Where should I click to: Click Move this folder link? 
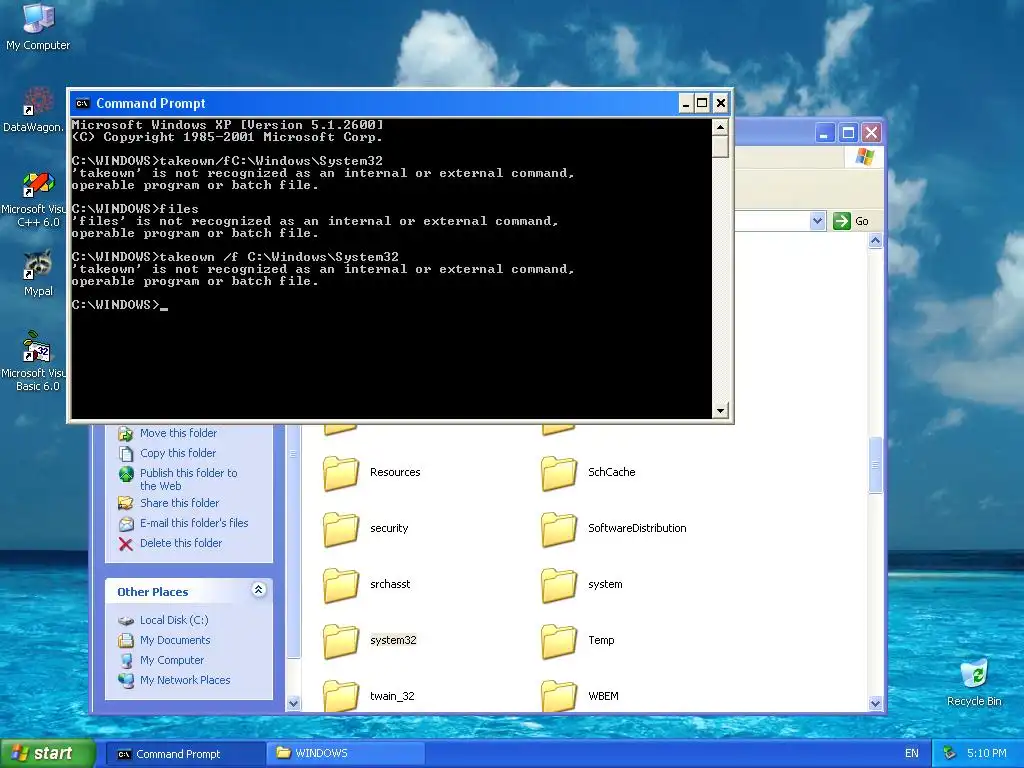pos(178,433)
